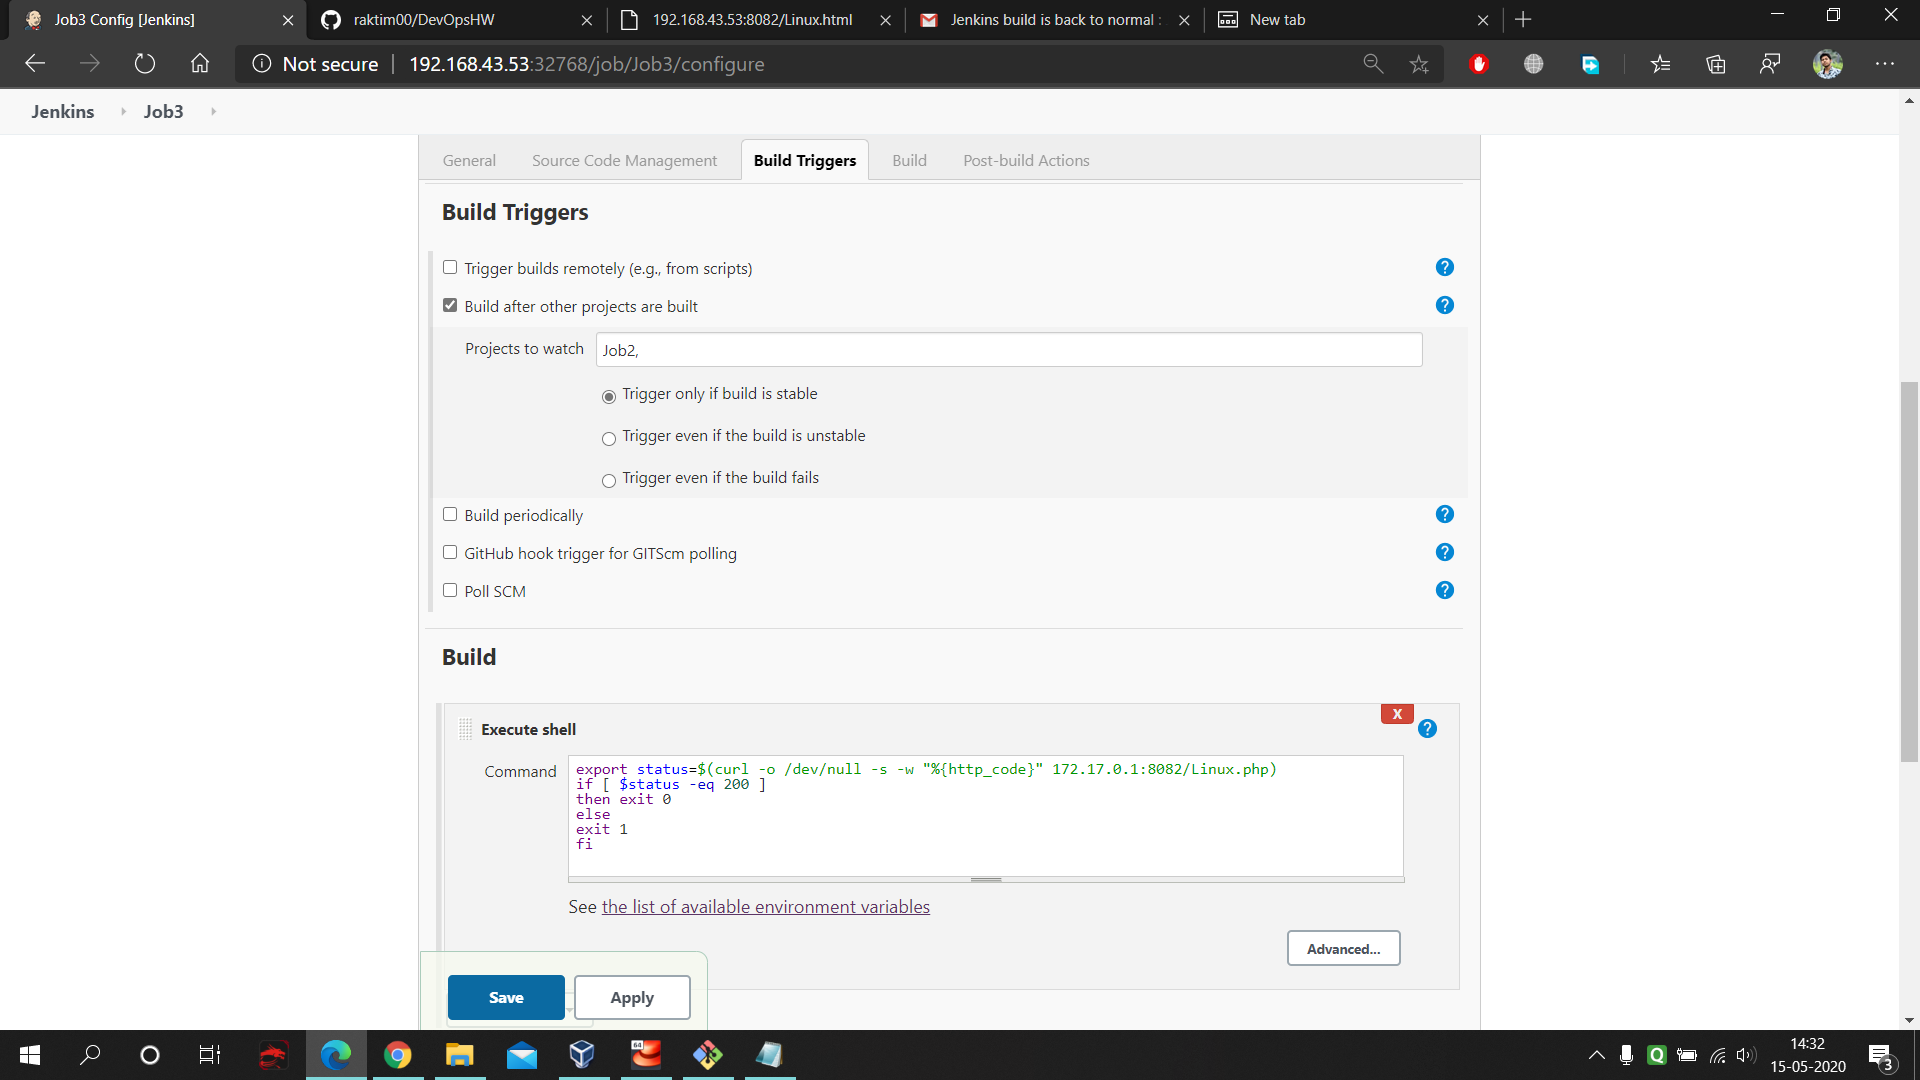Open help for Execute shell step
The image size is (1920, 1080).
[1427, 729]
